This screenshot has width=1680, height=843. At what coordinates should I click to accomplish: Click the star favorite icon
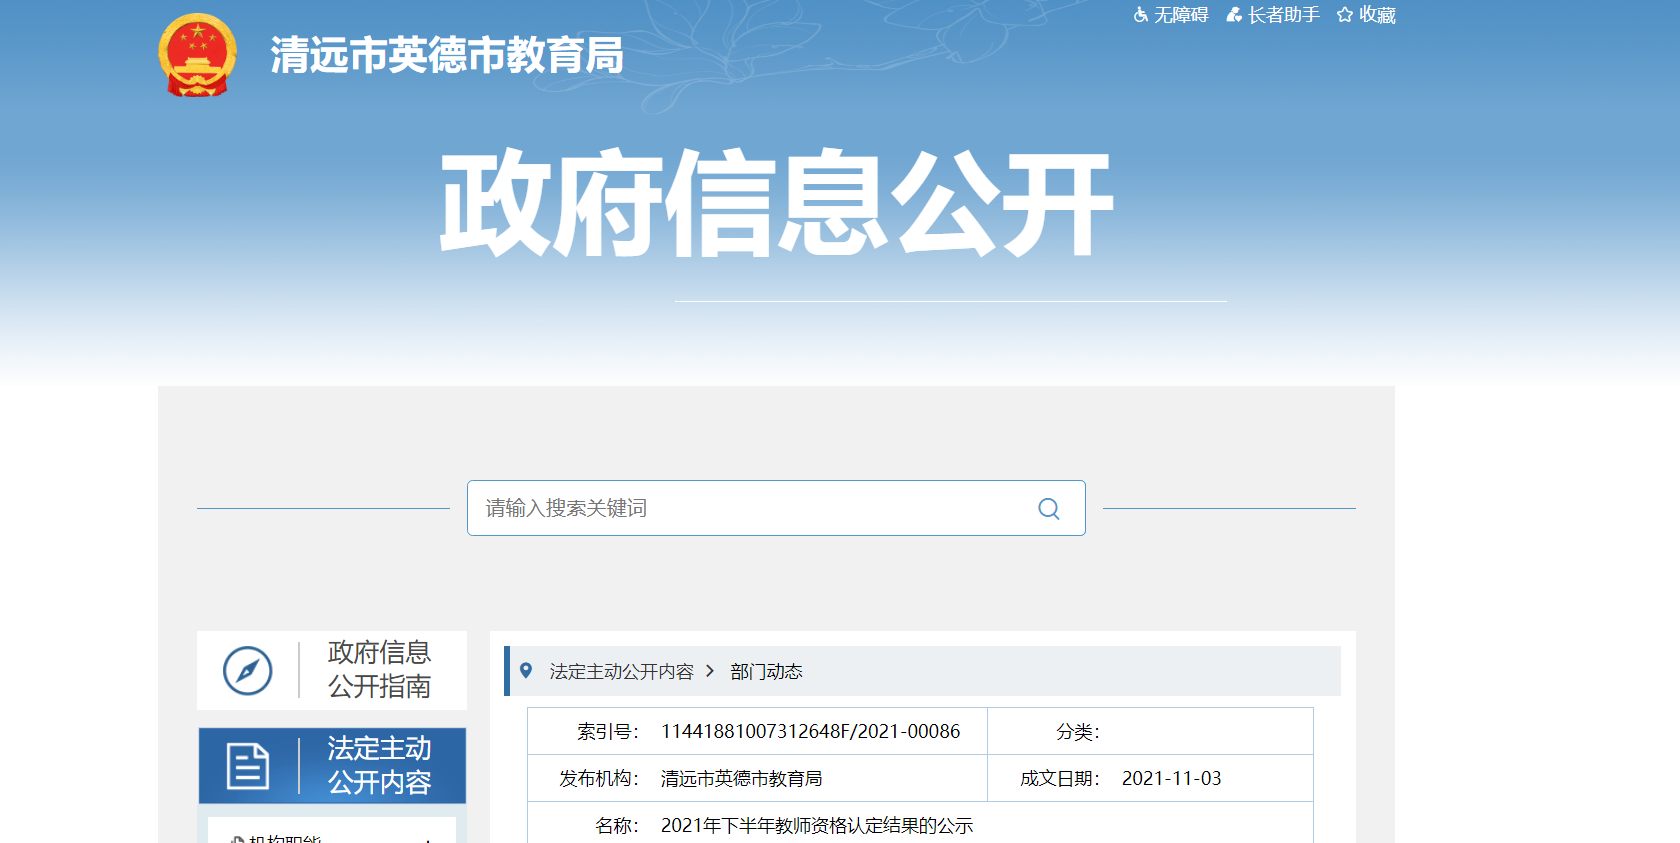pos(1345,15)
